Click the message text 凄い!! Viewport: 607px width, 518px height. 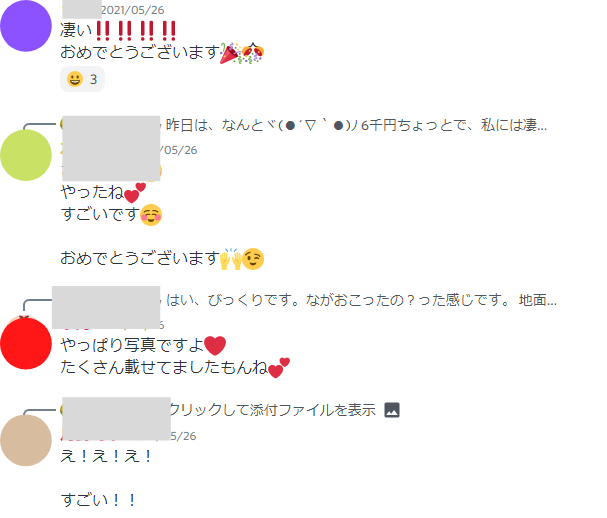pyautogui.click(x=118, y=30)
